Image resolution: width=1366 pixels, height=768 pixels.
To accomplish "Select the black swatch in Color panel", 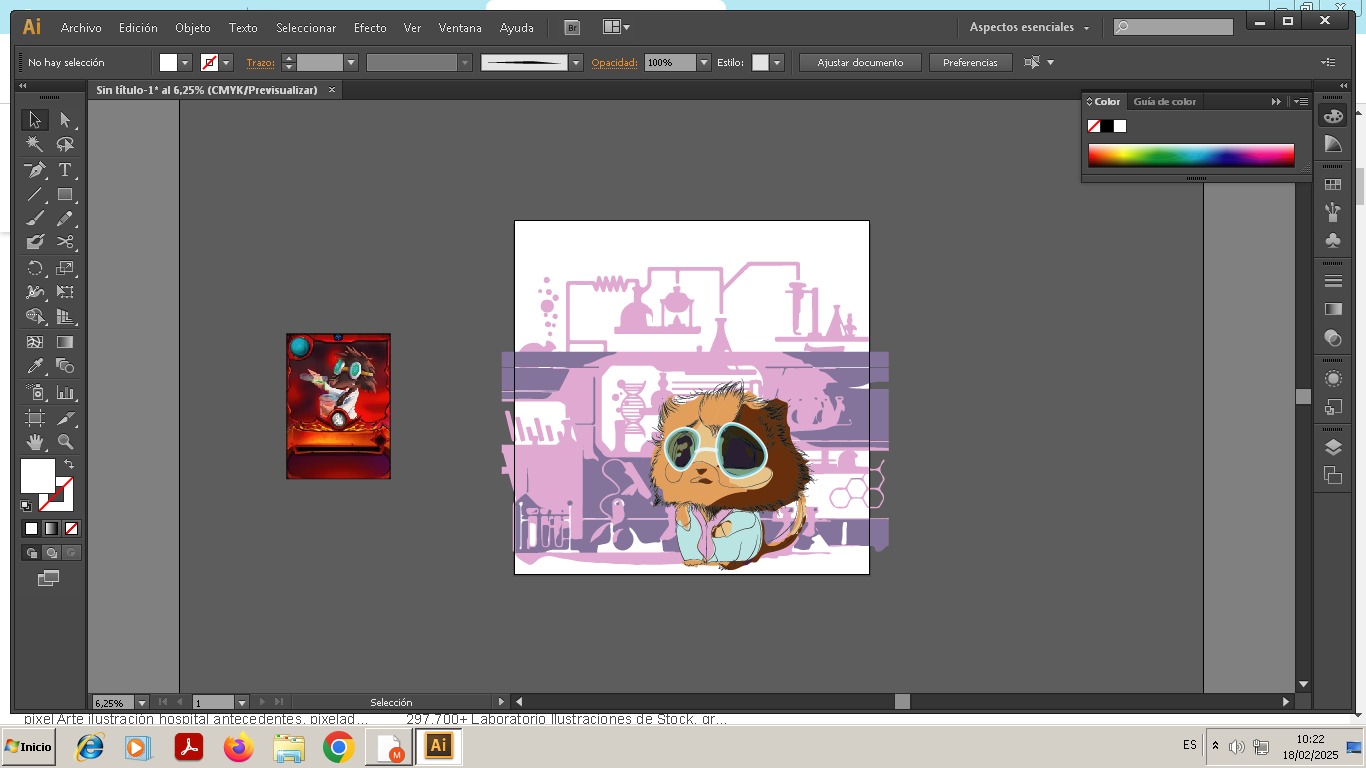I will pos(1107,126).
